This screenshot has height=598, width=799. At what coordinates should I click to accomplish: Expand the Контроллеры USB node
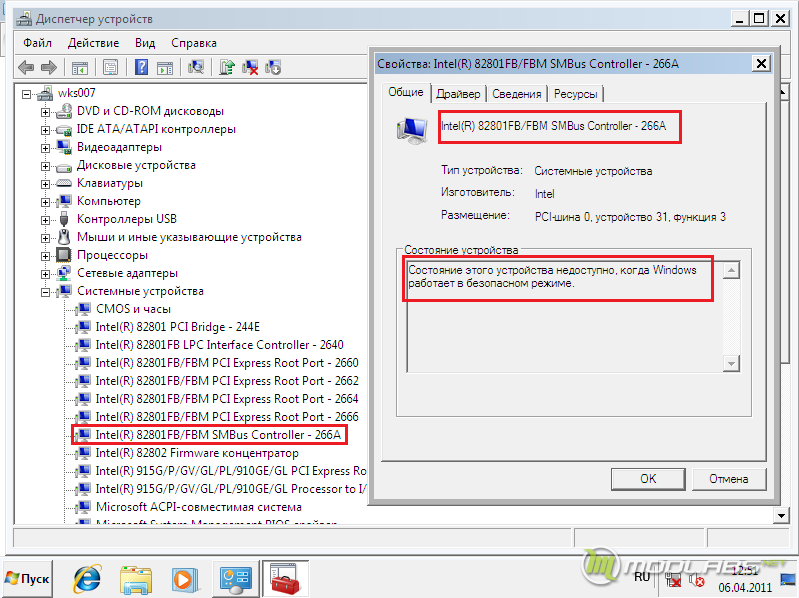[45, 220]
